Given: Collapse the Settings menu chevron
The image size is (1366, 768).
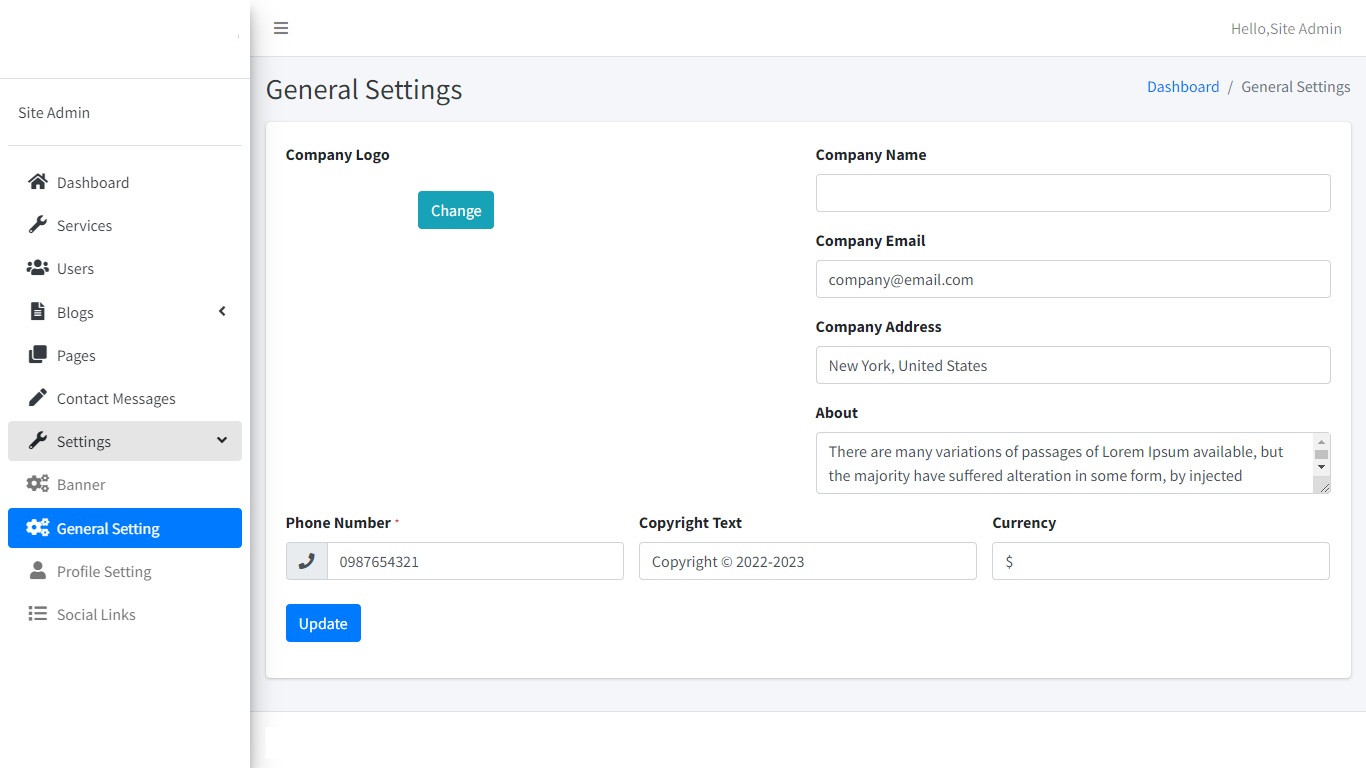Looking at the screenshot, I should coord(222,441).
